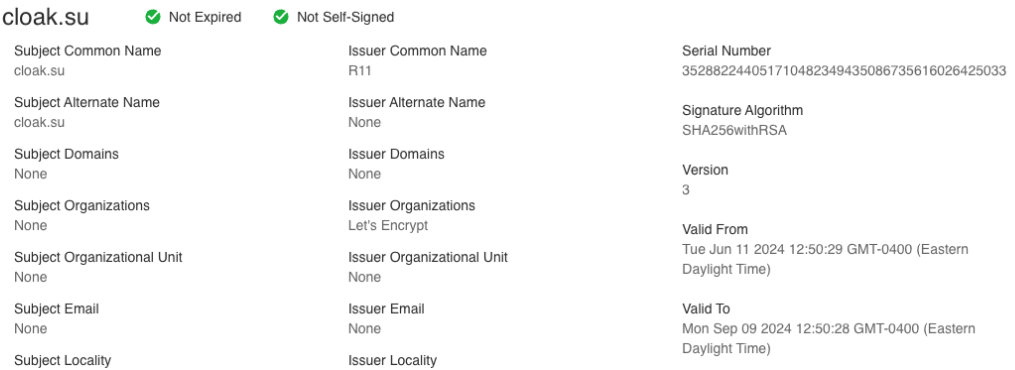1015x370 pixels.
Task: Click the Subject Alternate Name value
Action: coord(39,122)
